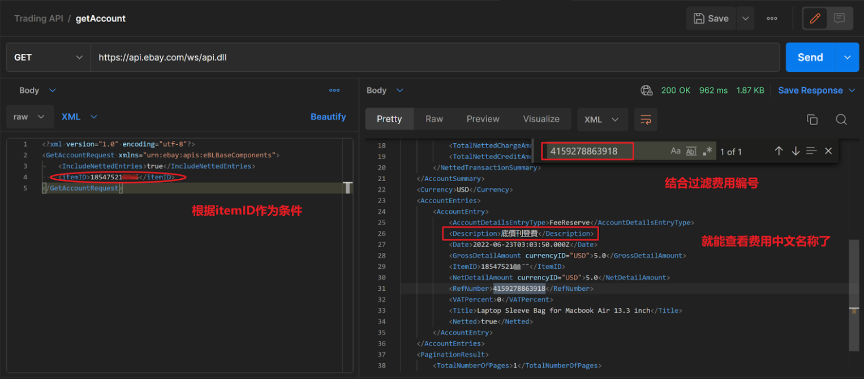The image size is (864, 380).
Task: Click the NetDetailAmount 5.0 line
Action: [560, 278]
